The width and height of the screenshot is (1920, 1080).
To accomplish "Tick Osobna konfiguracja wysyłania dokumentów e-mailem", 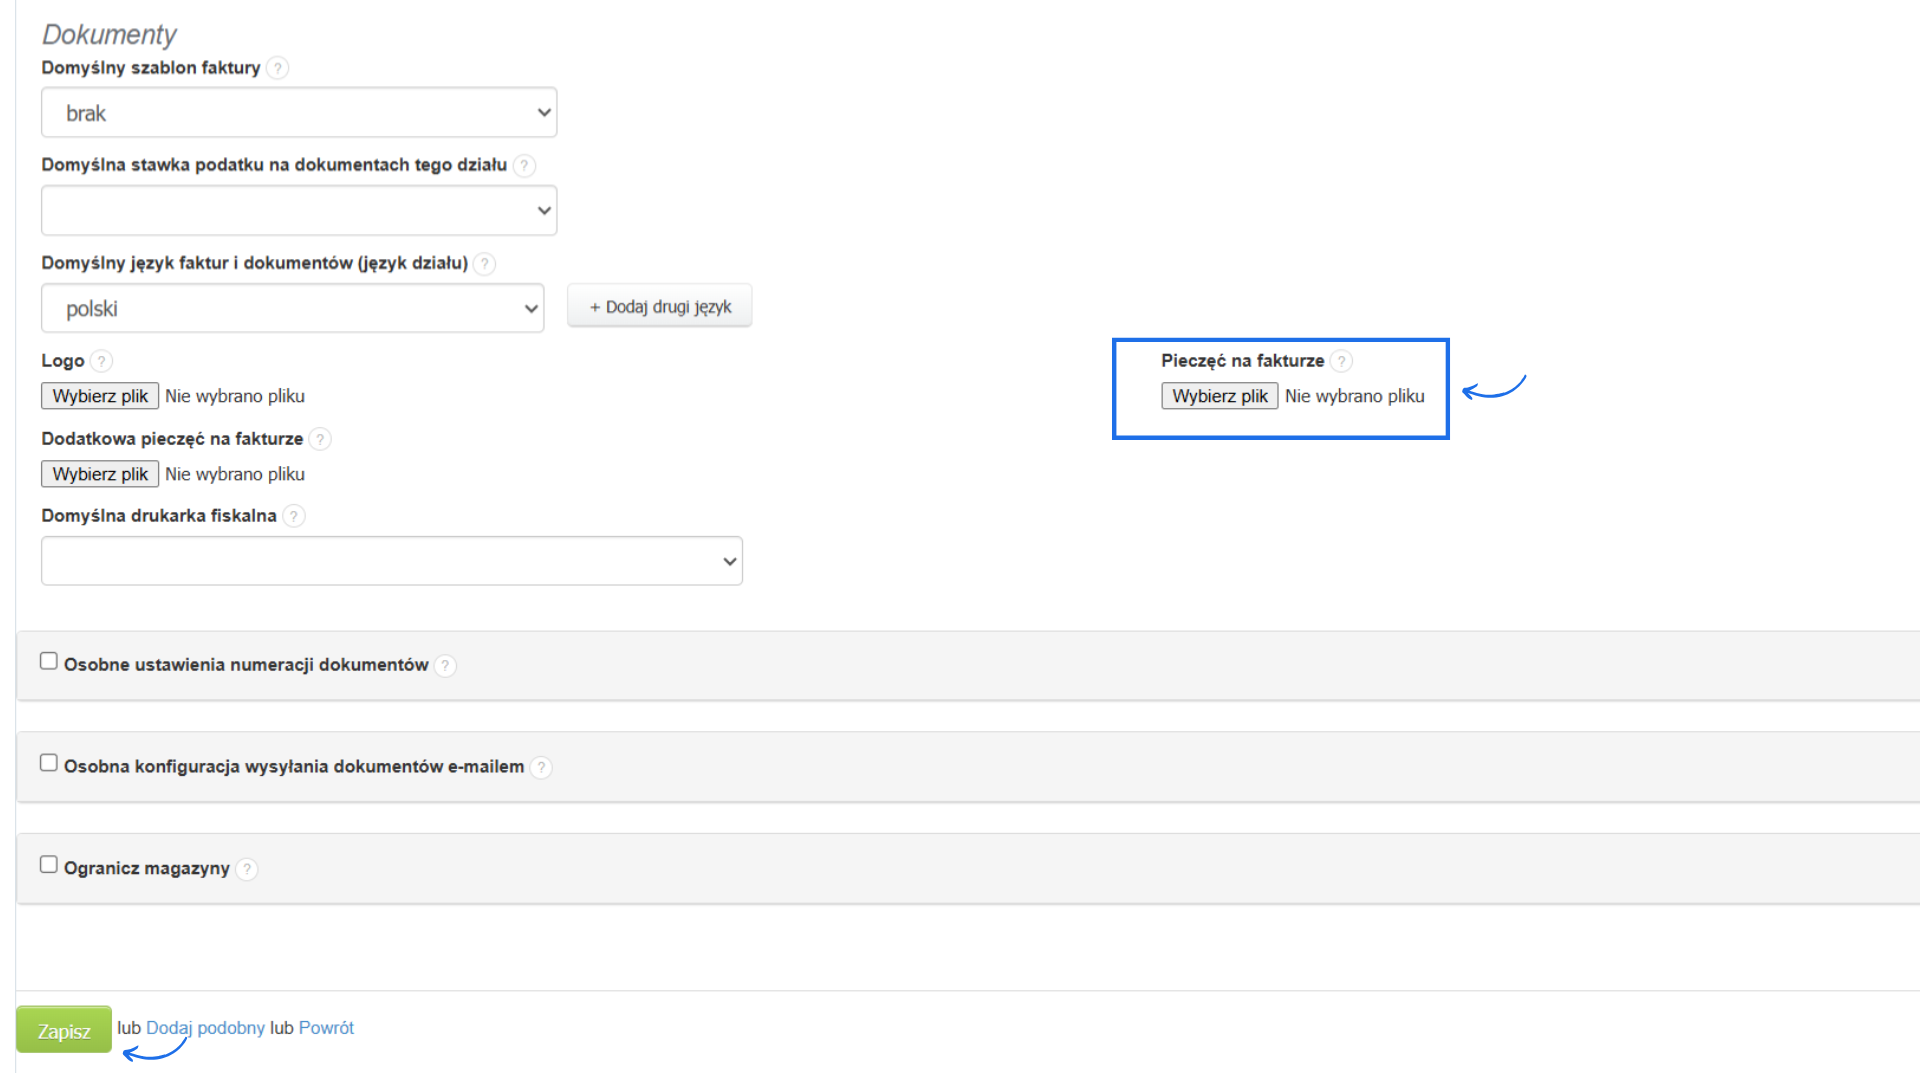I will coord(49,763).
